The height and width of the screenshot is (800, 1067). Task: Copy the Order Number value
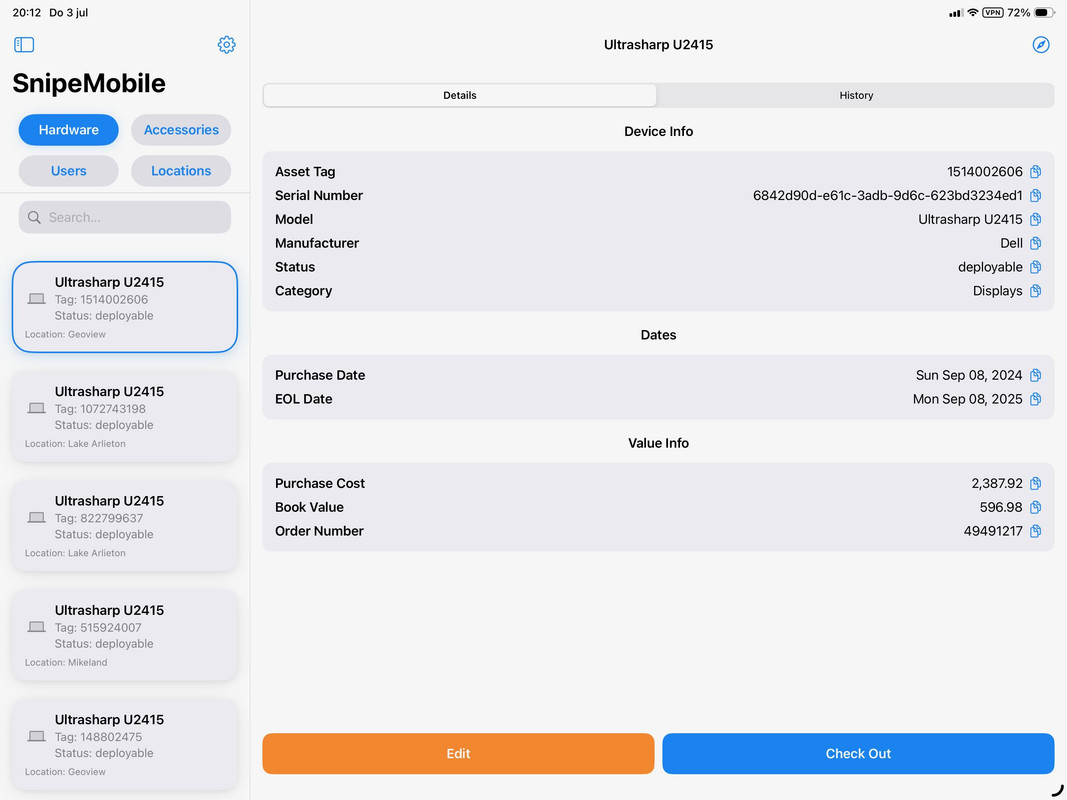(x=1036, y=531)
